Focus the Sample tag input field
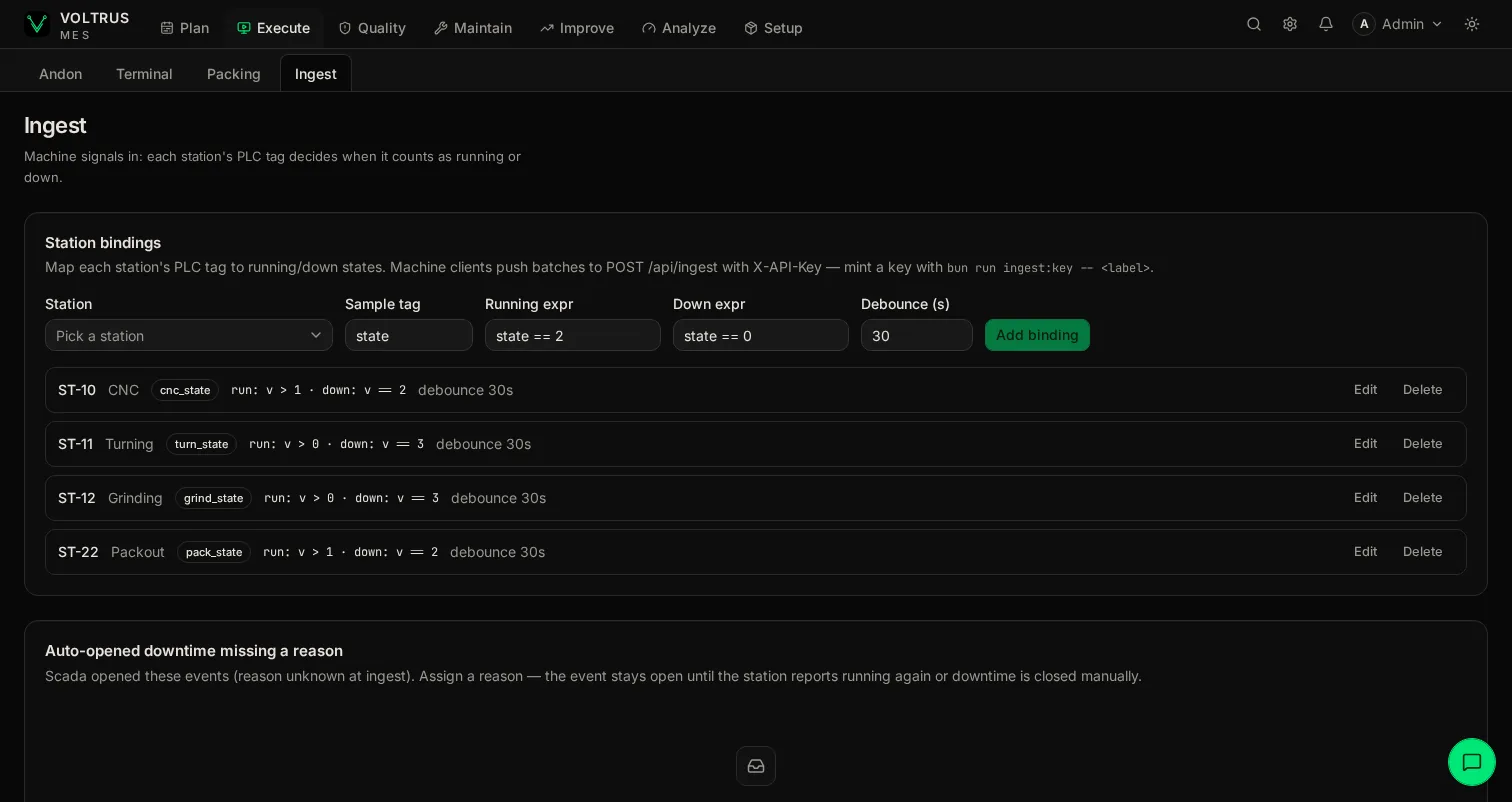 click(409, 335)
